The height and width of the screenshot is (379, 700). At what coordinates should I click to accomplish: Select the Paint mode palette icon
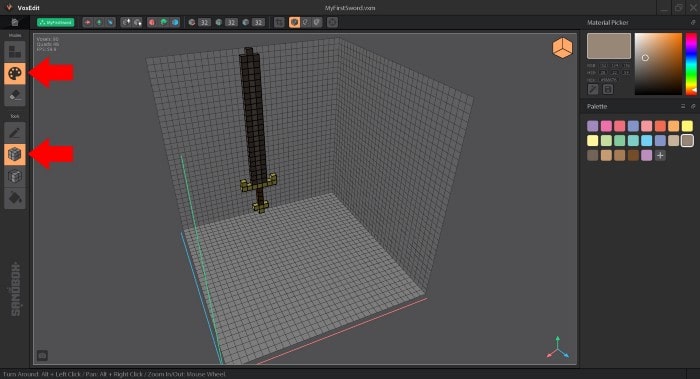click(15, 73)
